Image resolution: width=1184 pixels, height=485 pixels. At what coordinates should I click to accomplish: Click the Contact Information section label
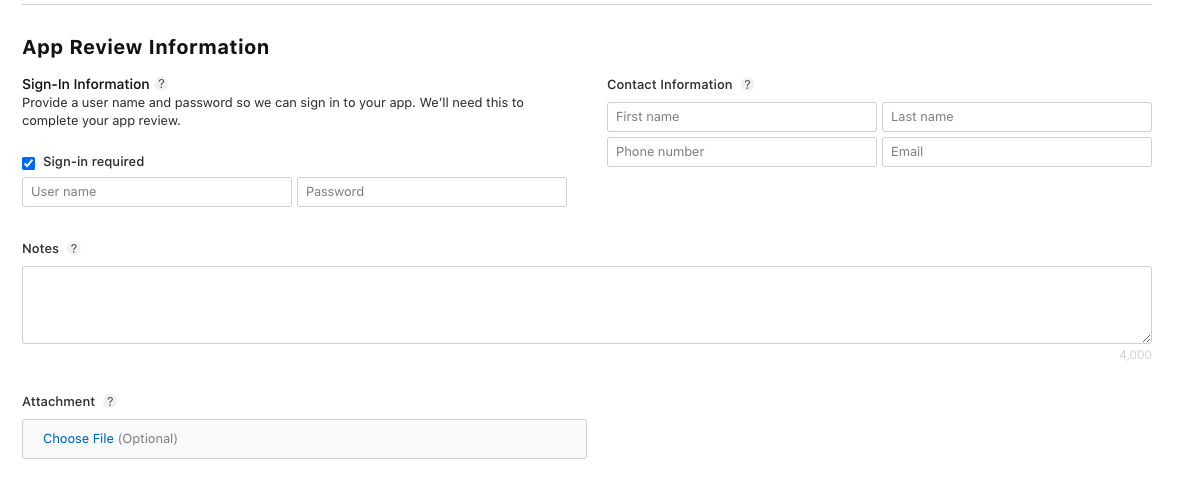pos(669,85)
